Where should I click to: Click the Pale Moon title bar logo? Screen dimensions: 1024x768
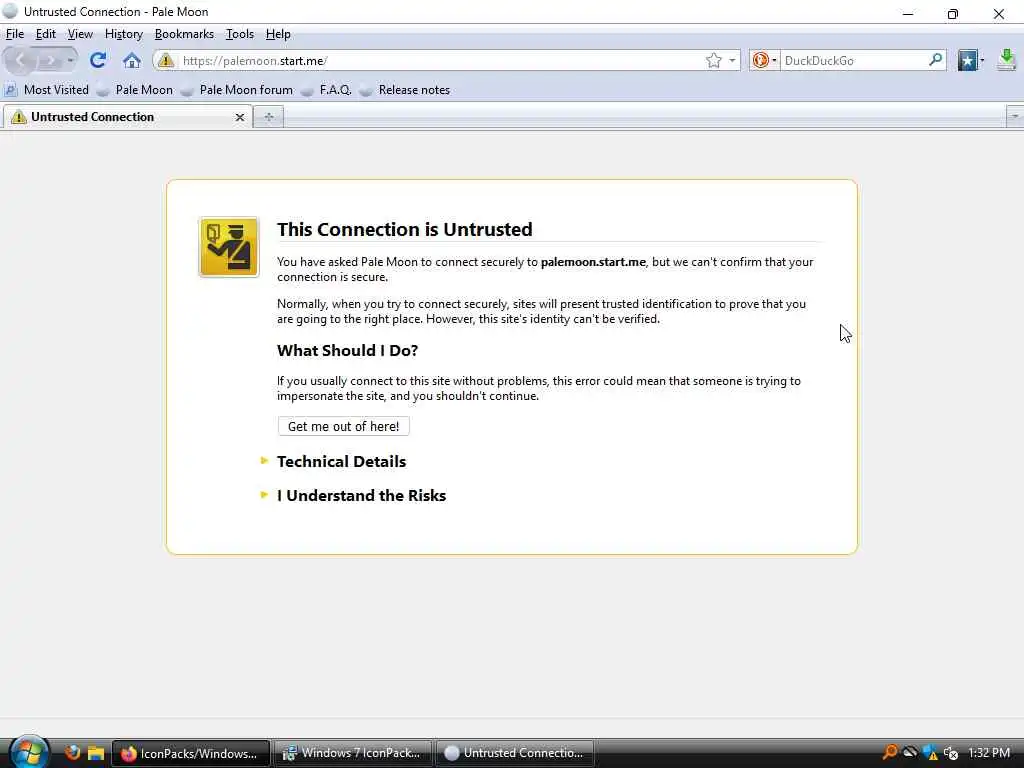coord(10,11)
